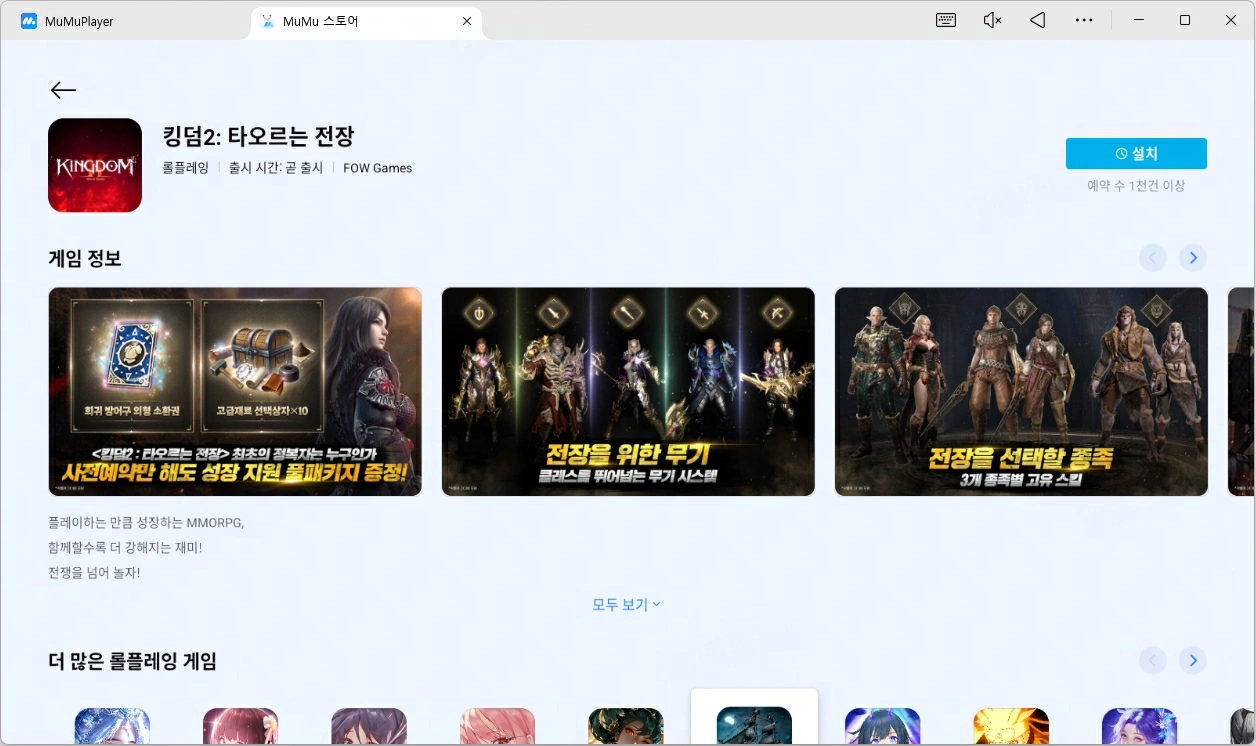Click the 설치 install button

(1136, 154)
